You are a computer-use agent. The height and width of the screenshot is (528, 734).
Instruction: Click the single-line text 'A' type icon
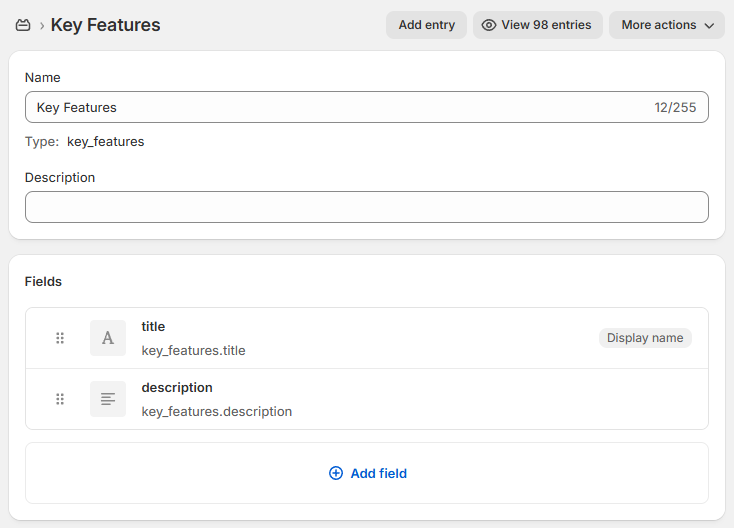(x=108, y=338)
